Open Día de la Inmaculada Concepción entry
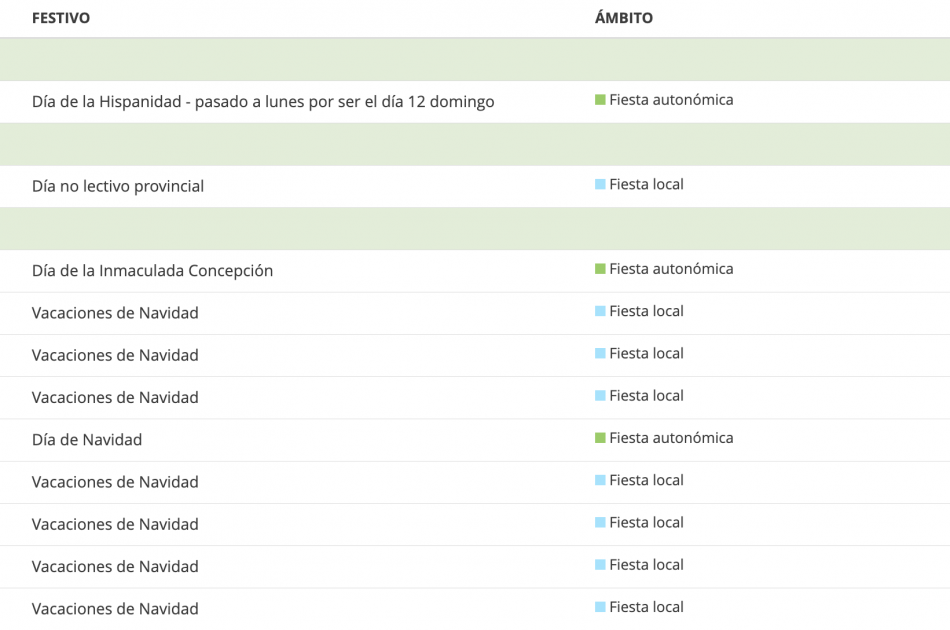Viewport: 950px width, 630px height. point(152,271)
